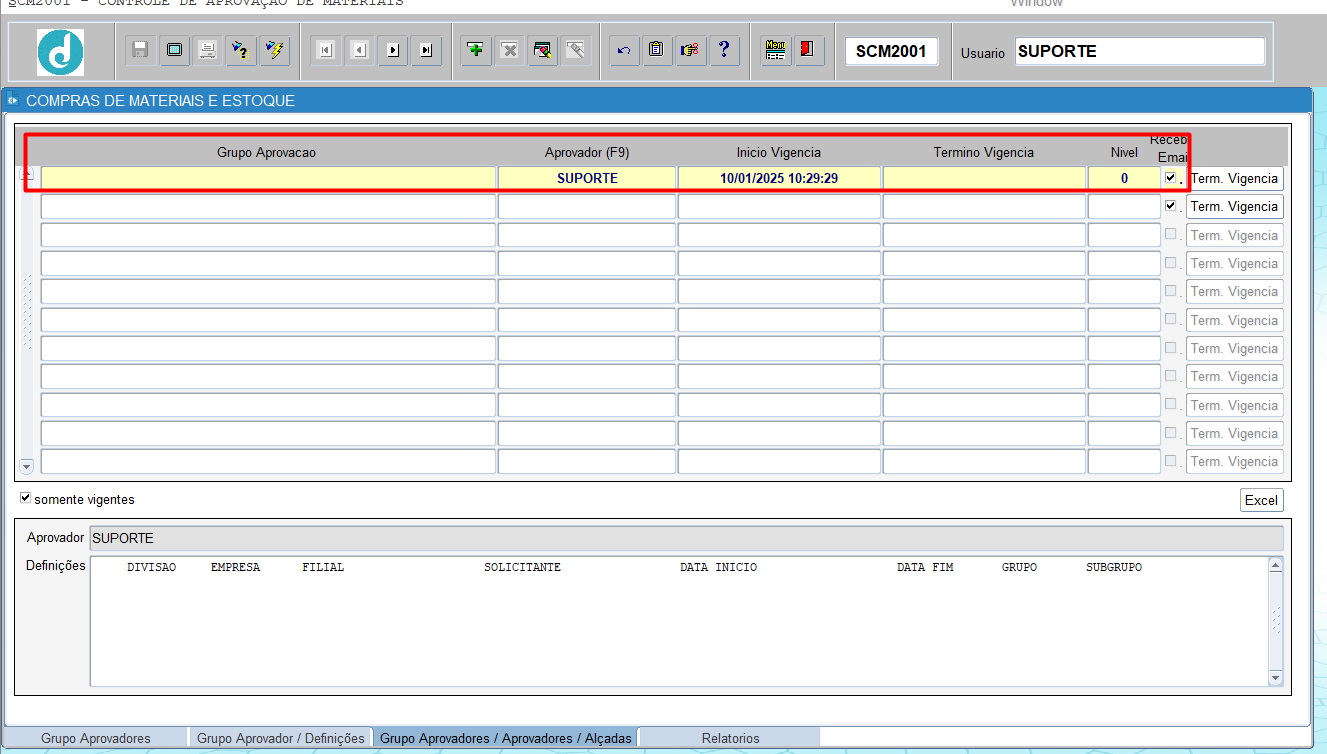Click the Enter Query icon with question mark

tap(241, 50)
